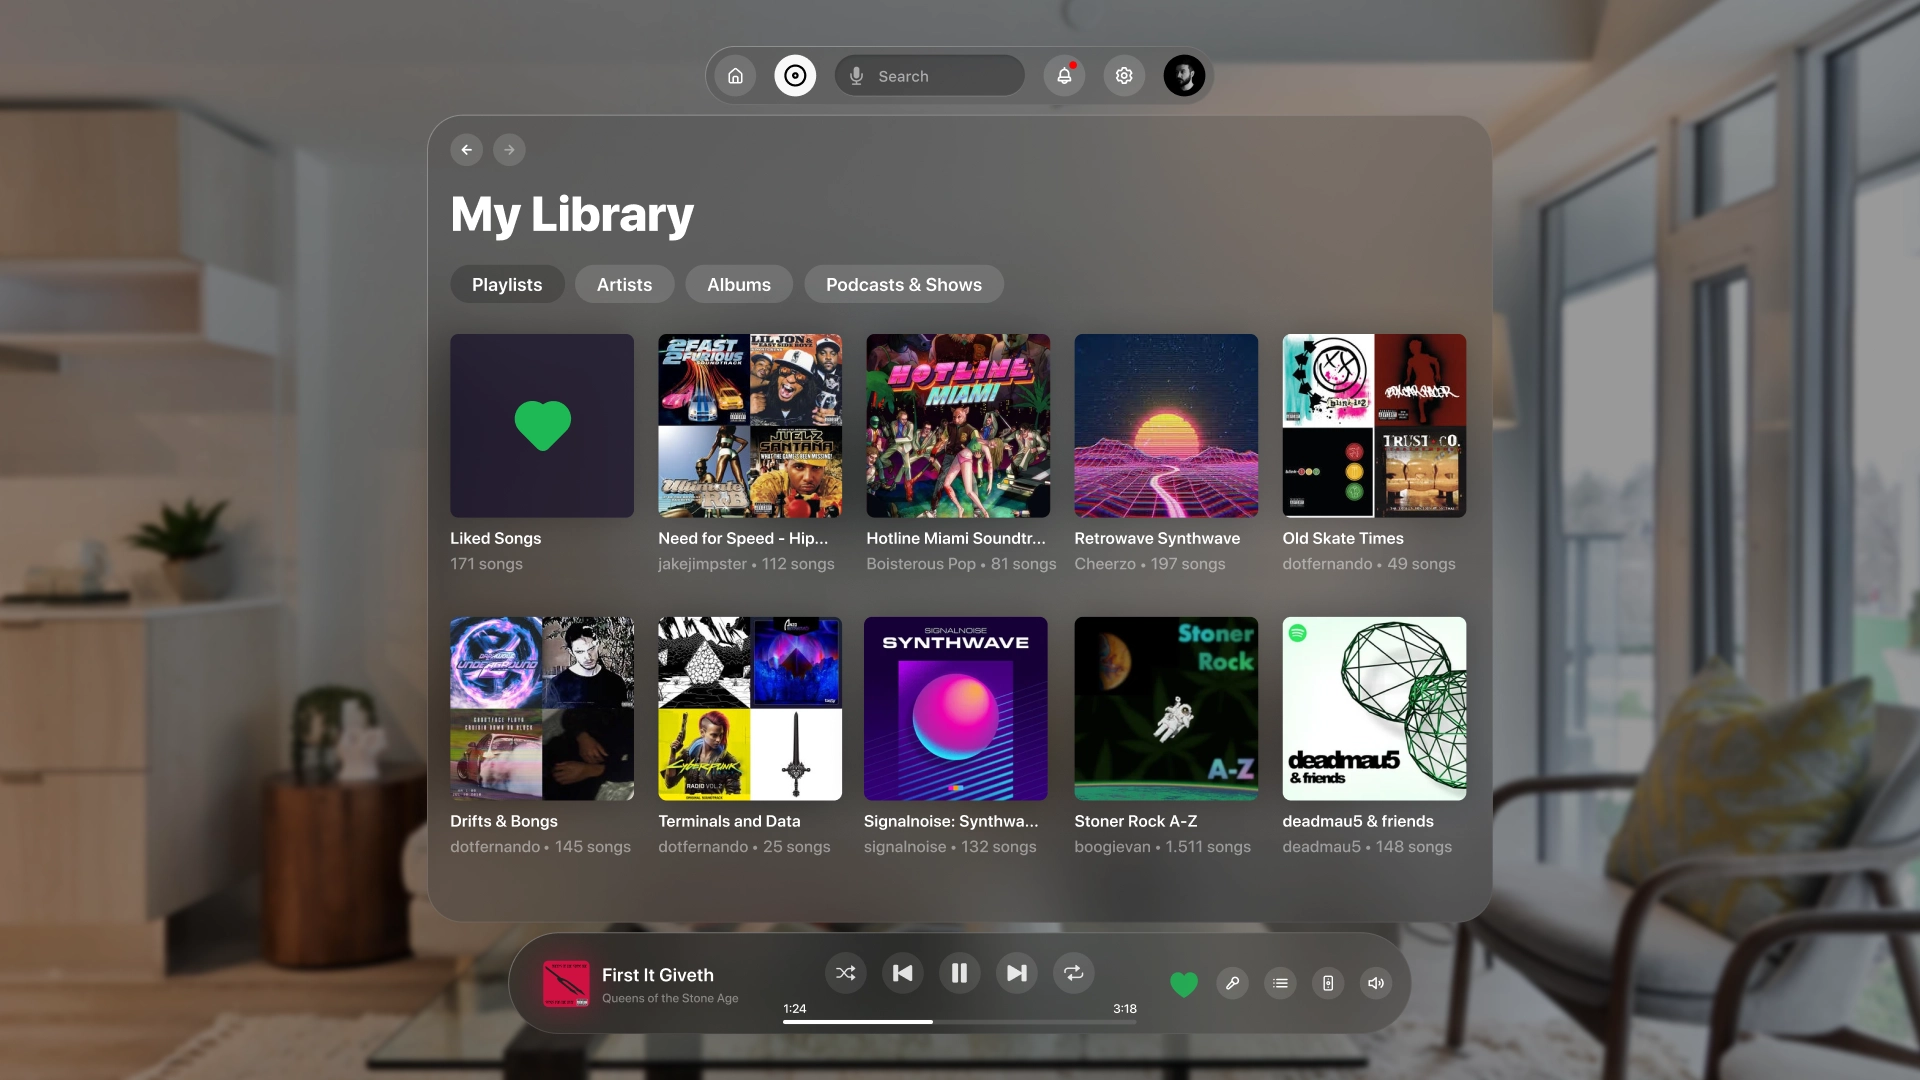Open Hotline Miami Soundtrack cover
The height and width of the screenshot is (1080, 1920).
tap(958, 426)
